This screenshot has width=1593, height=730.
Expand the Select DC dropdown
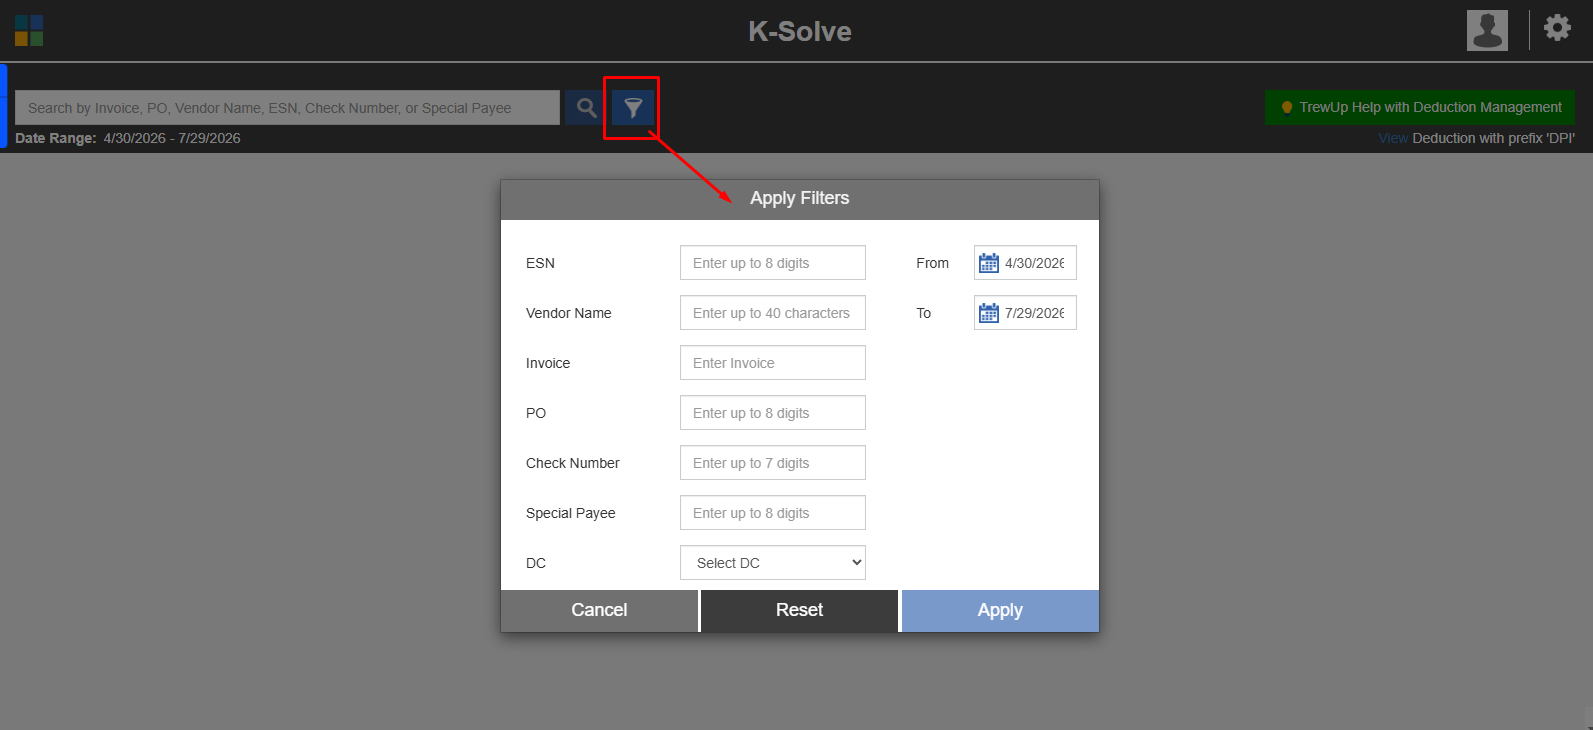[773, 563]
